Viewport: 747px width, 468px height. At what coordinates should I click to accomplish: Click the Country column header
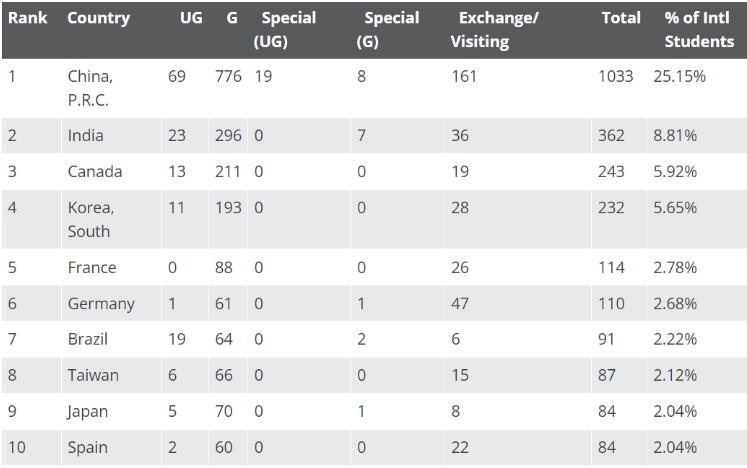click(x=99, y=19)
